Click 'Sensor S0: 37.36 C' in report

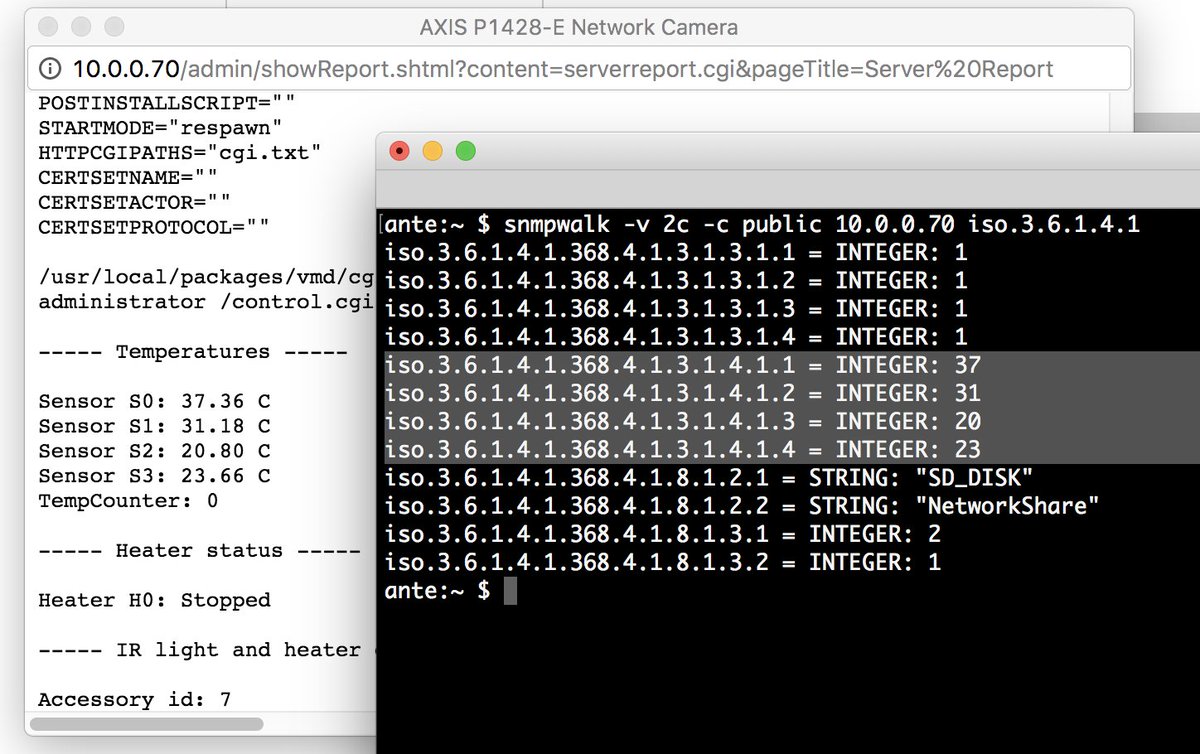click(154, 401)
